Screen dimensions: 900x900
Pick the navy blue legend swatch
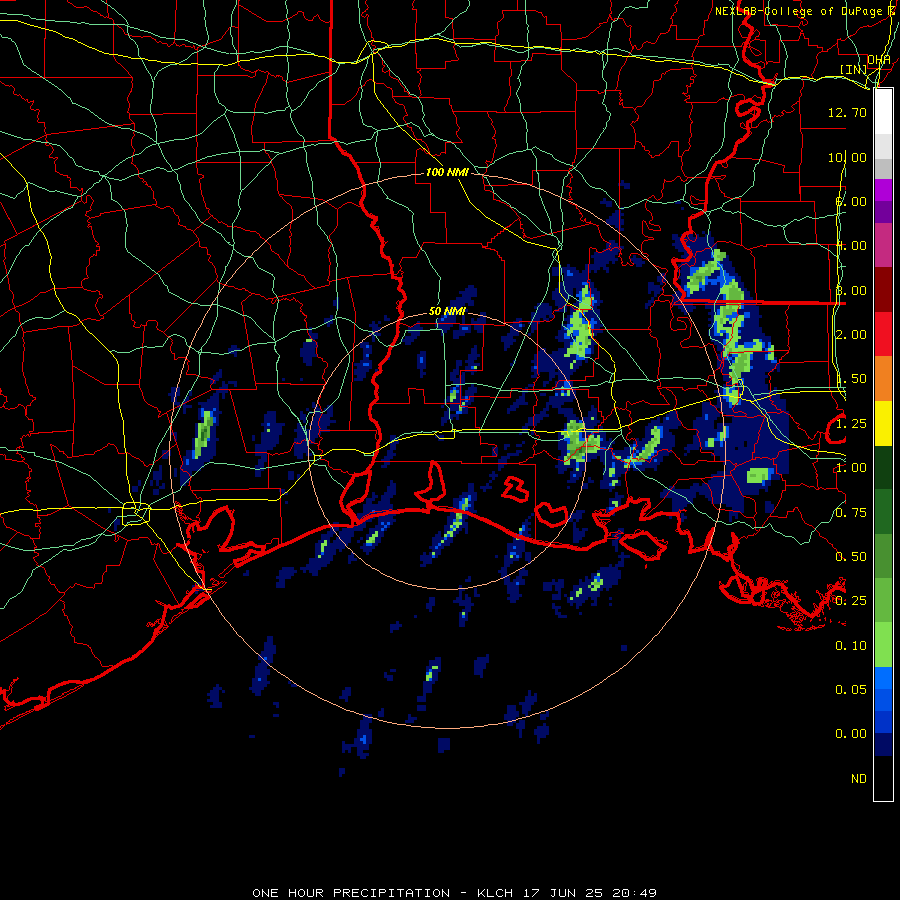883,744
